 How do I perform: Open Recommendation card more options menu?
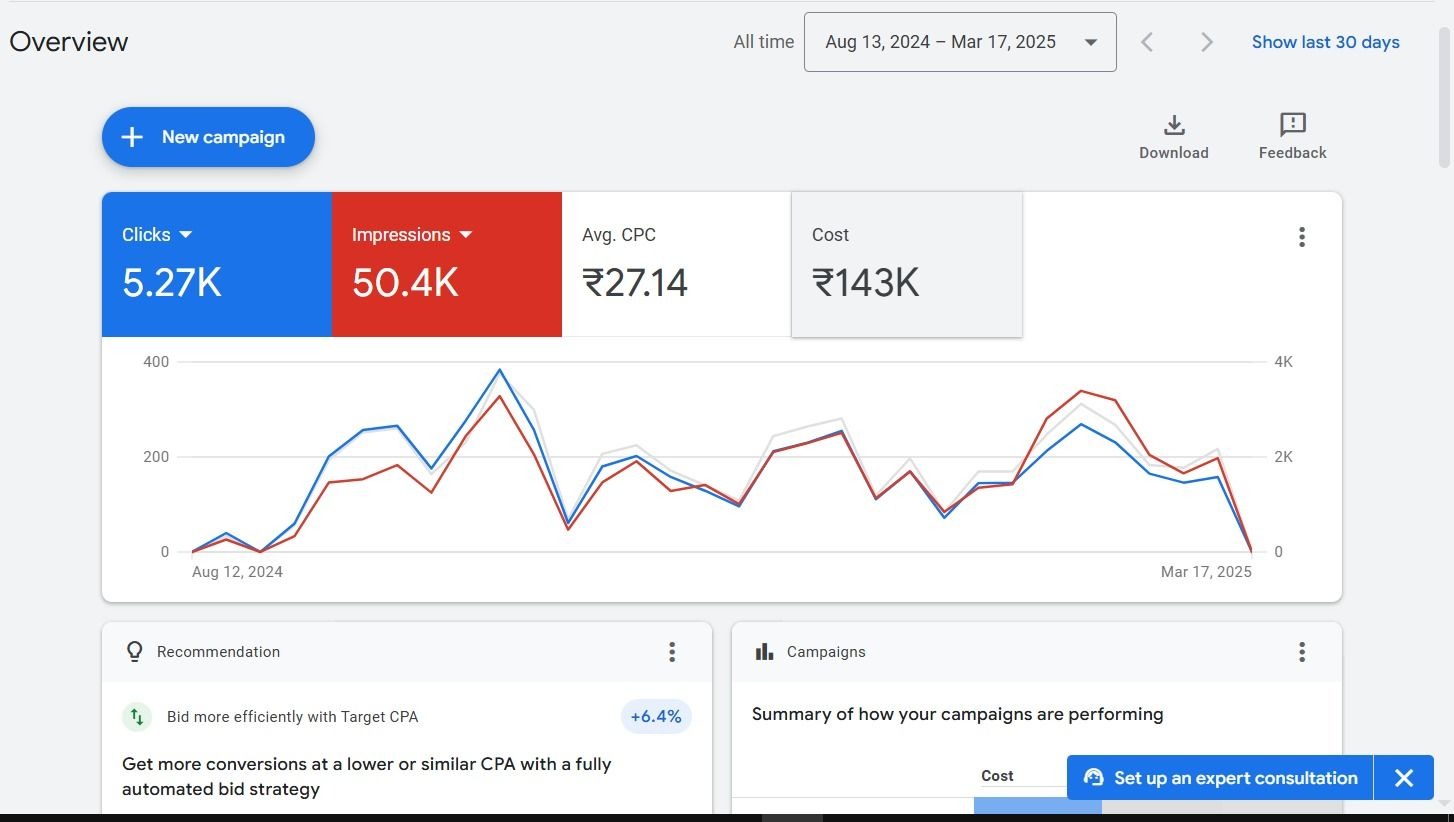point(672,652)
